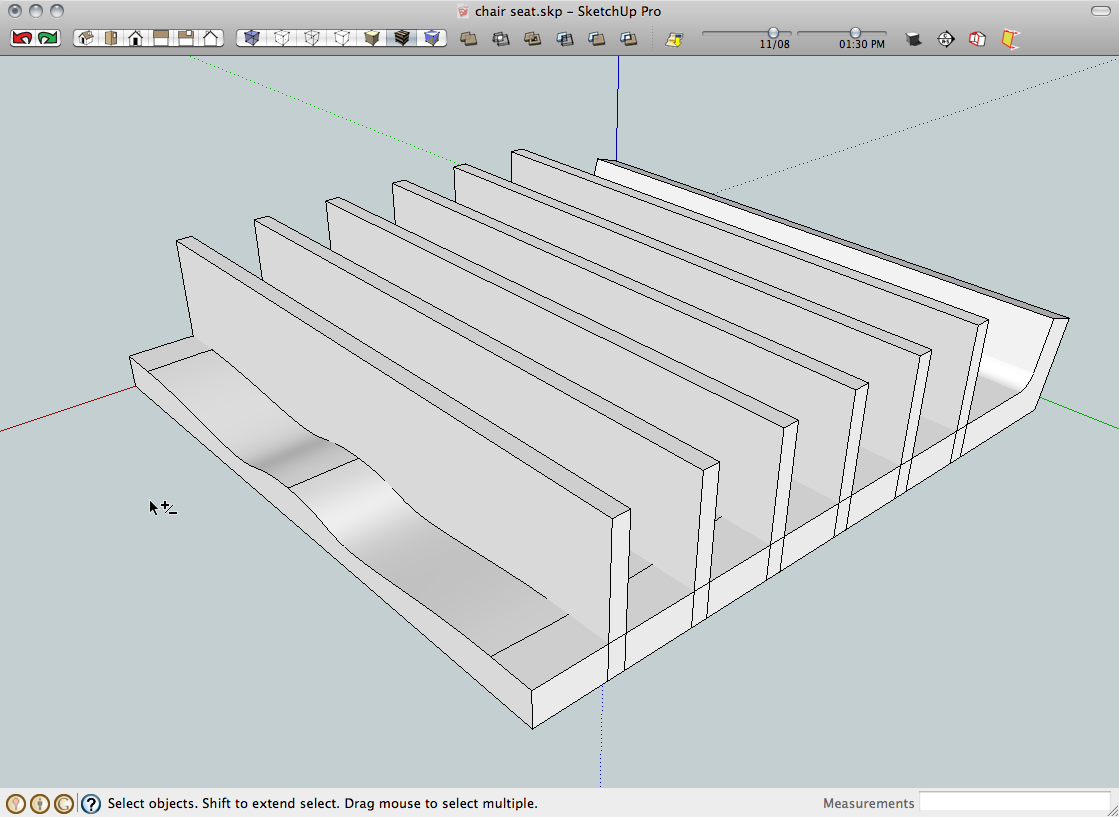This screenshot has height=817, width=1119.
Task: Click the green Redo arrow
Action: pyautogui.click(x=48, y=38)
